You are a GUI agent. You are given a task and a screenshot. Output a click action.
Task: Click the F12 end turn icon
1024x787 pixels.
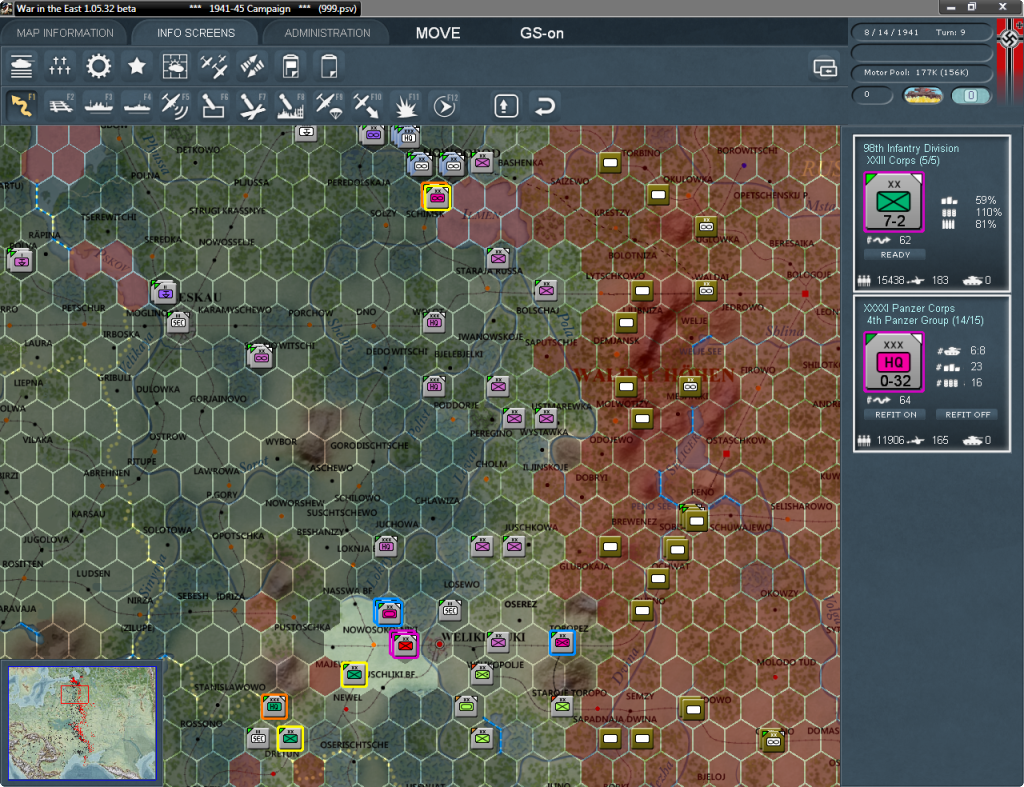444,105
